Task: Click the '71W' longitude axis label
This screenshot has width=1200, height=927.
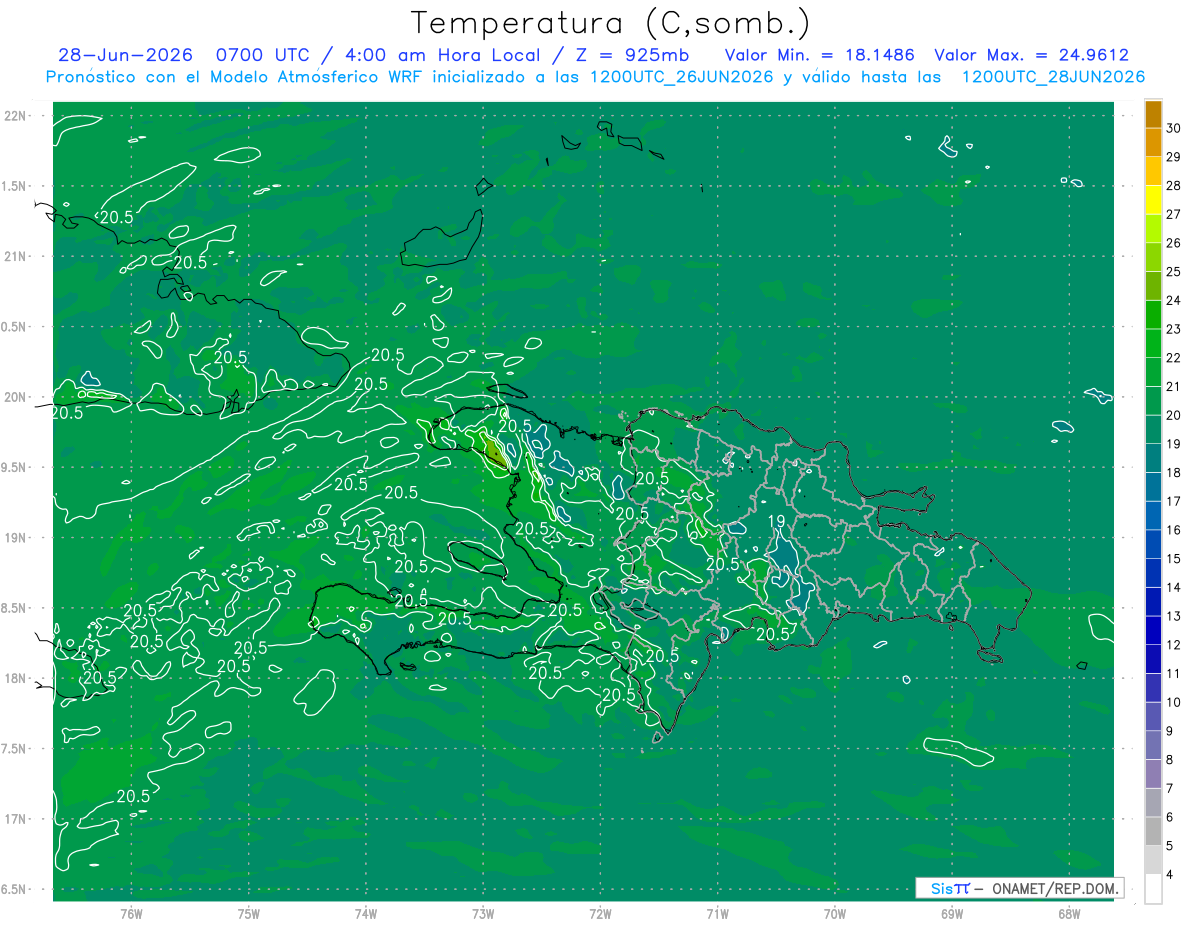Action: [717, 913]
